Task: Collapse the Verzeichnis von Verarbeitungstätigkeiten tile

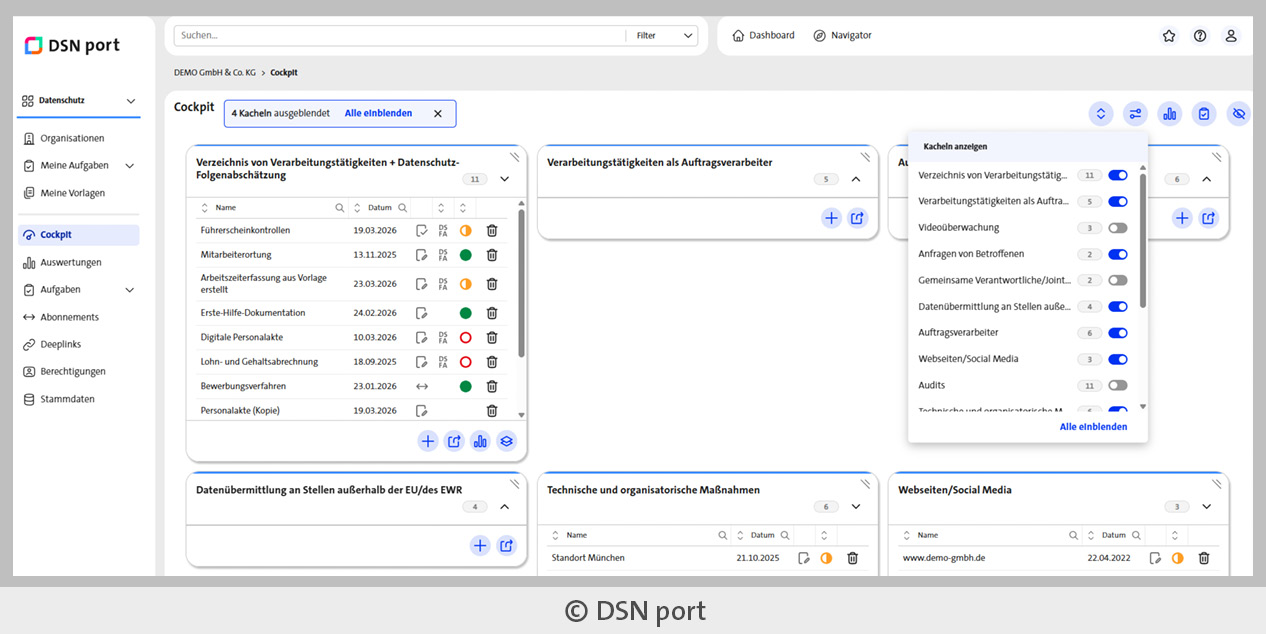Action: tap(504, 179)
